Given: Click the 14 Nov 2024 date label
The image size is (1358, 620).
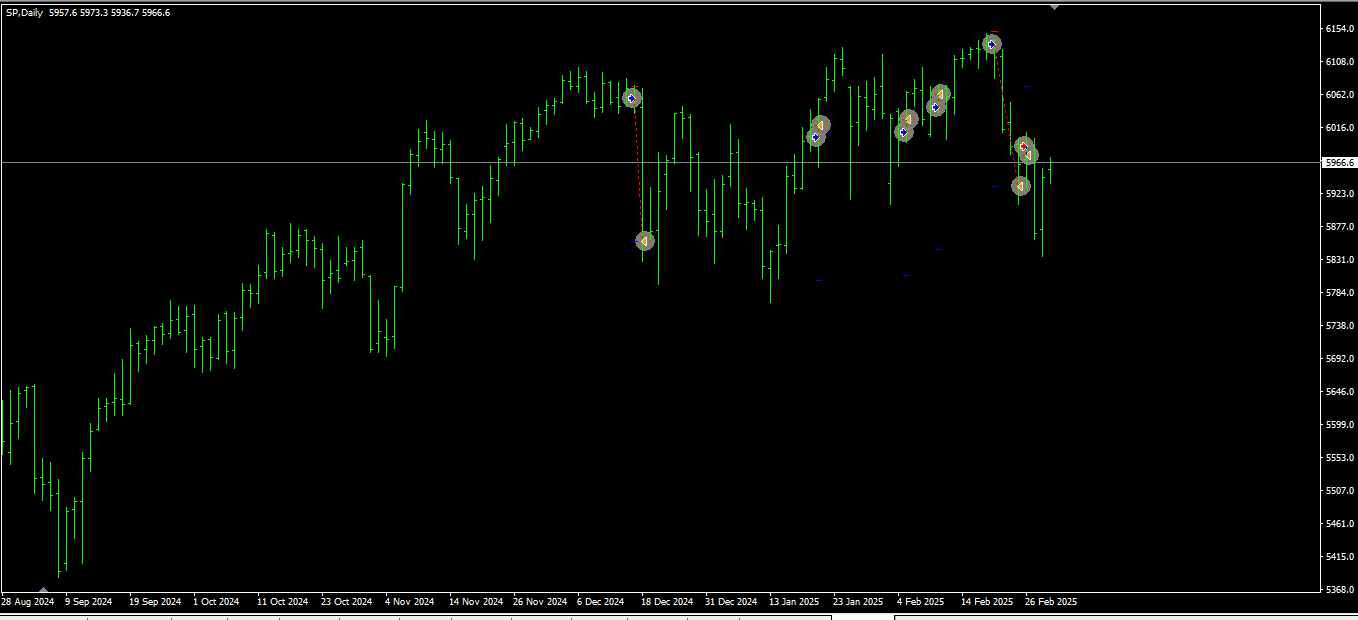Looking at the screenshot, I should pyautogui.click(x=475, y=602).
